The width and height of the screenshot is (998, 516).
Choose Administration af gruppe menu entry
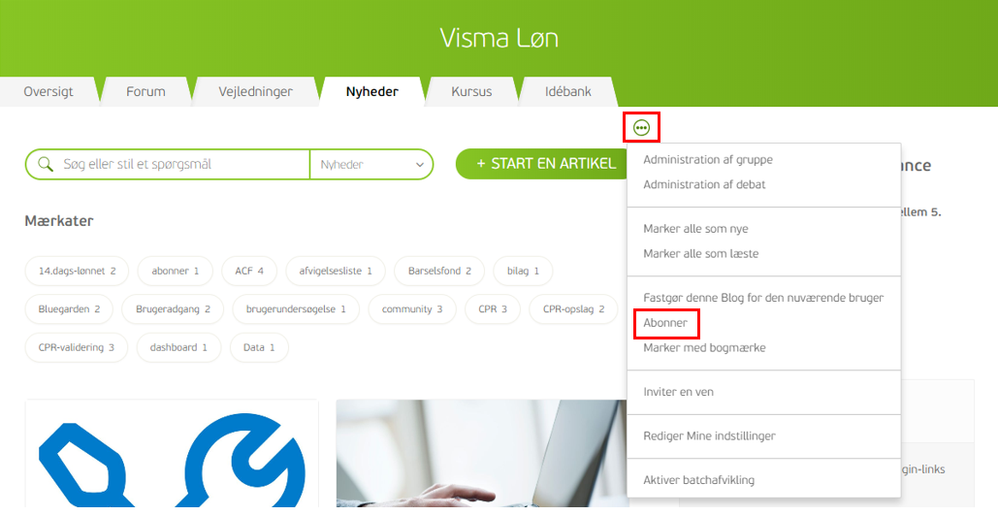tap(708, 160)
